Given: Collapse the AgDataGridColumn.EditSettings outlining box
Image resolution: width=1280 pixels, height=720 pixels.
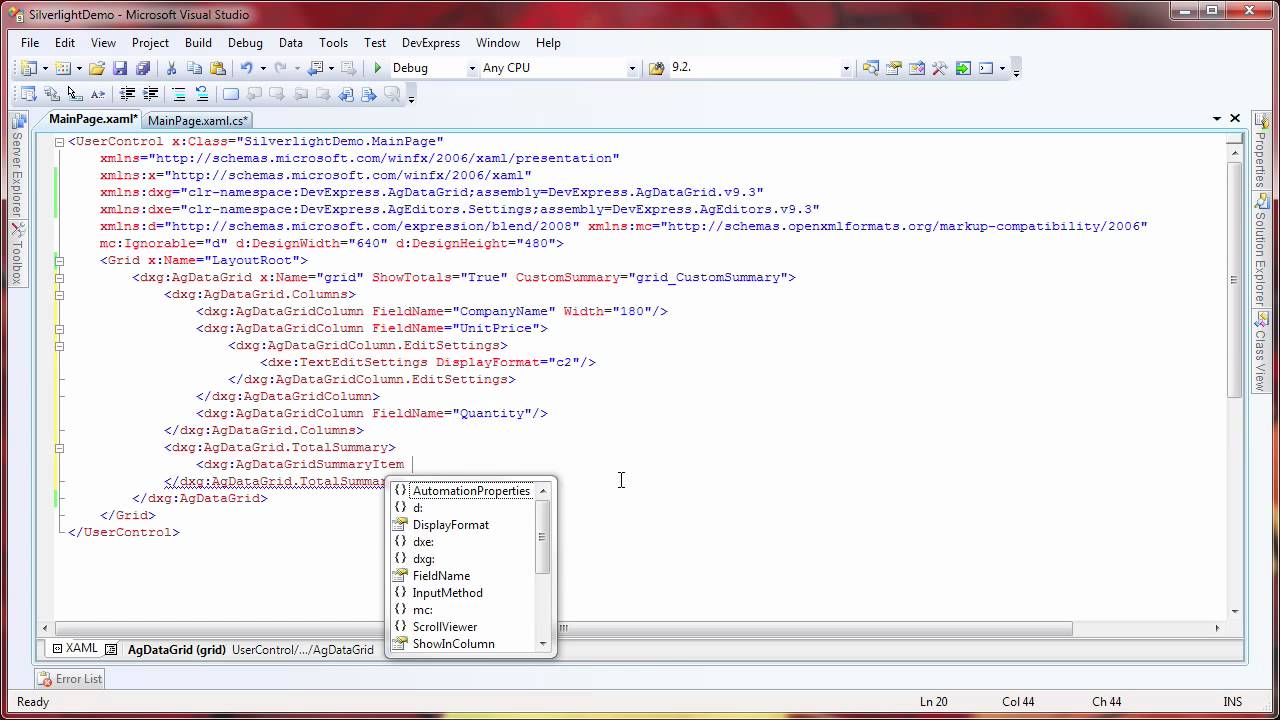Looking at the screenshot, I should click(x=59, y=346).
